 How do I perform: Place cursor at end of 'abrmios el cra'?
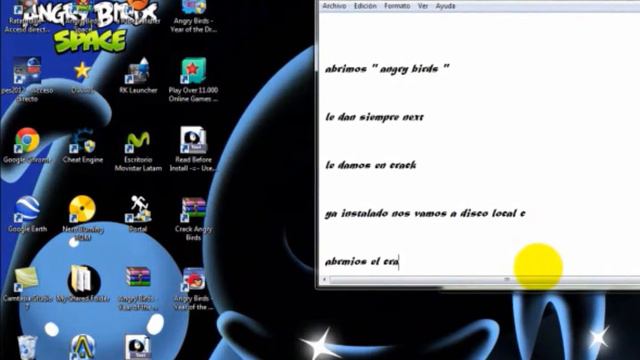click(399, 262)
